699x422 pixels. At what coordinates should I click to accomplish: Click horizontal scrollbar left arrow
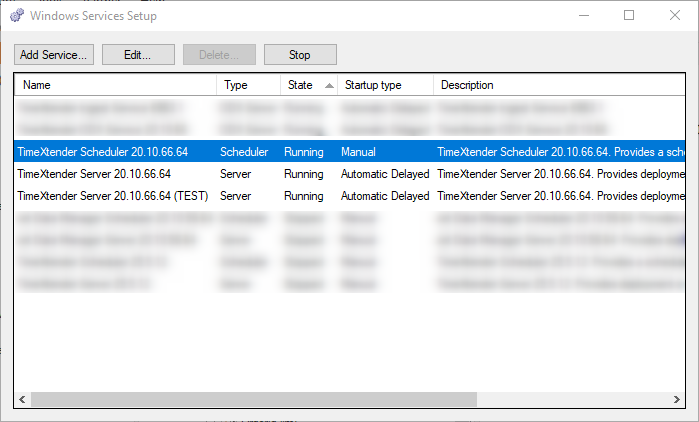coord(22,399)
